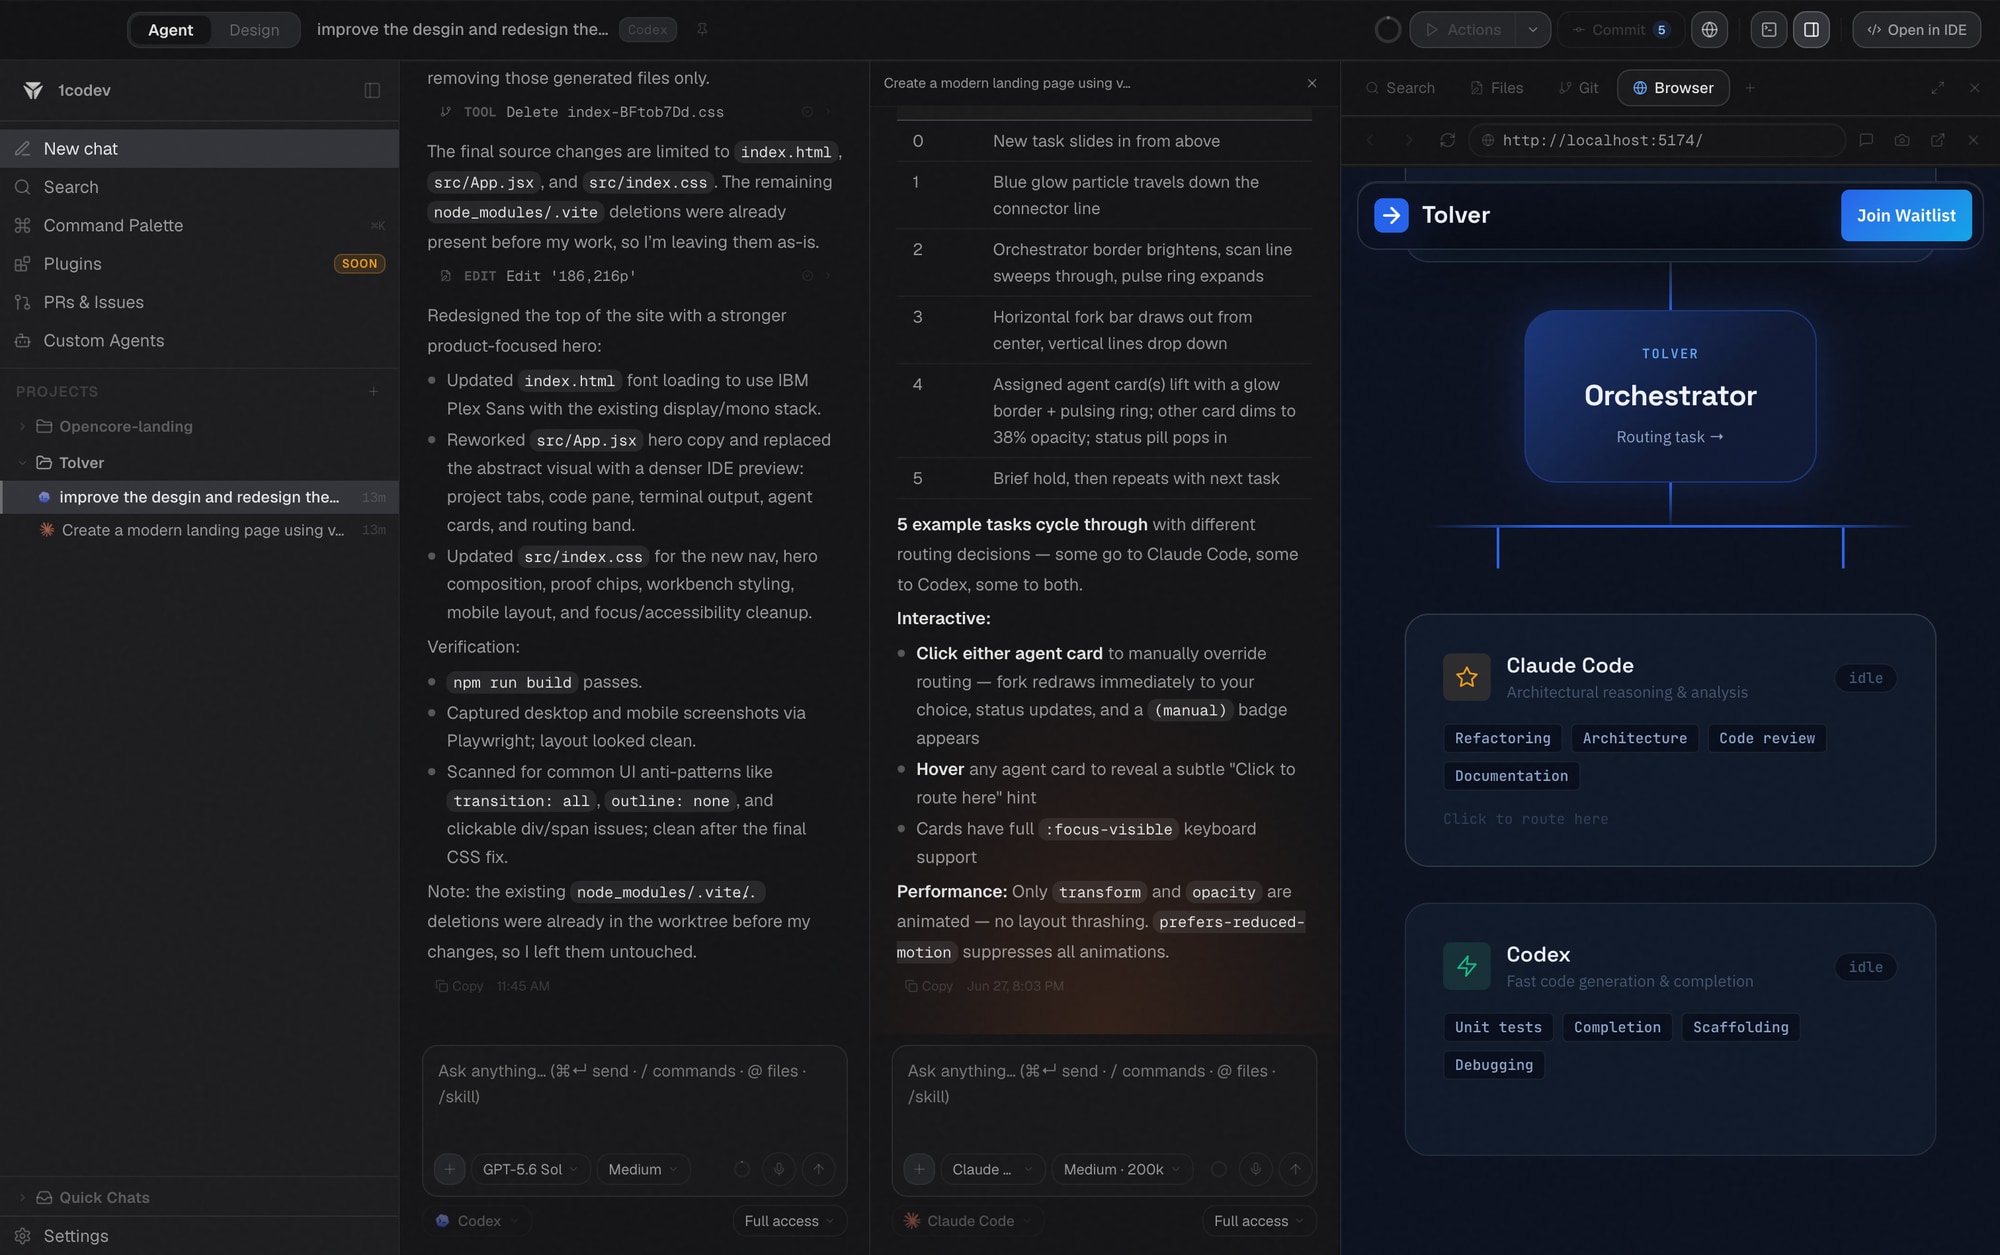Viewport: 2000px width, 1255px height.
Task: Click the comment icon in browser toolbar
Action: 1866,141
